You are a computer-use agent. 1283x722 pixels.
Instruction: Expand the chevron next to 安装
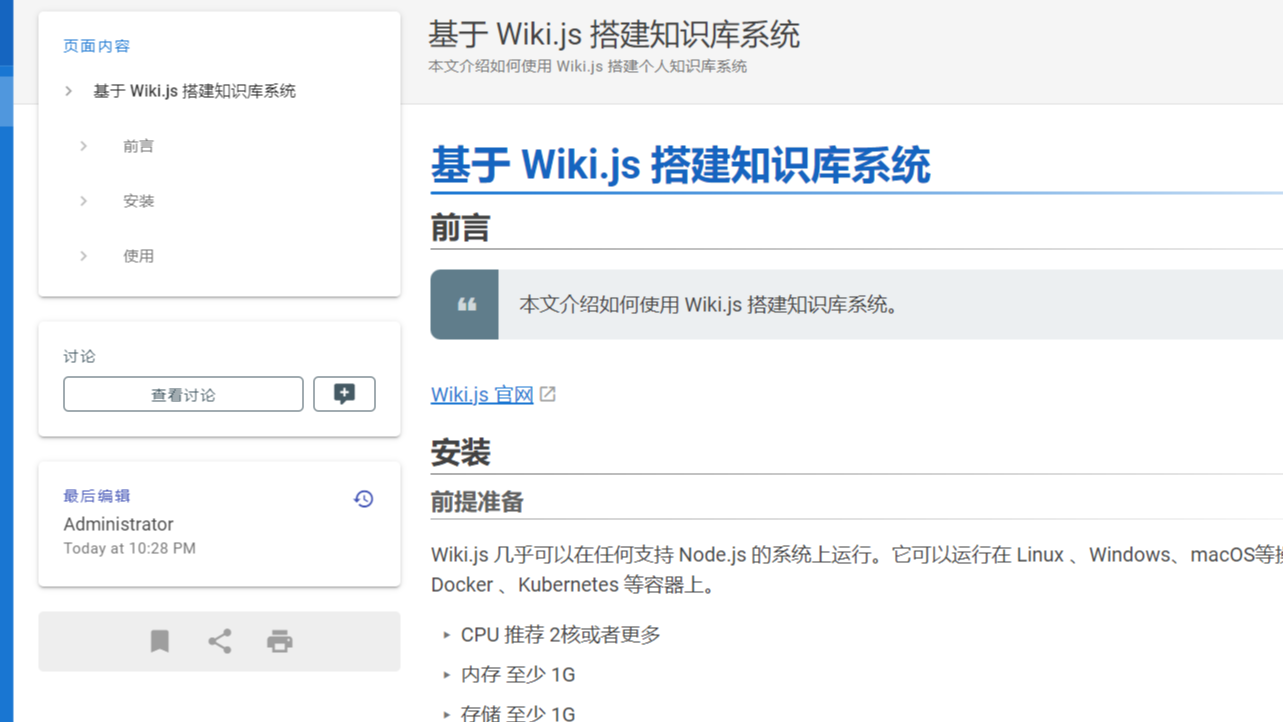click(84, 201)
